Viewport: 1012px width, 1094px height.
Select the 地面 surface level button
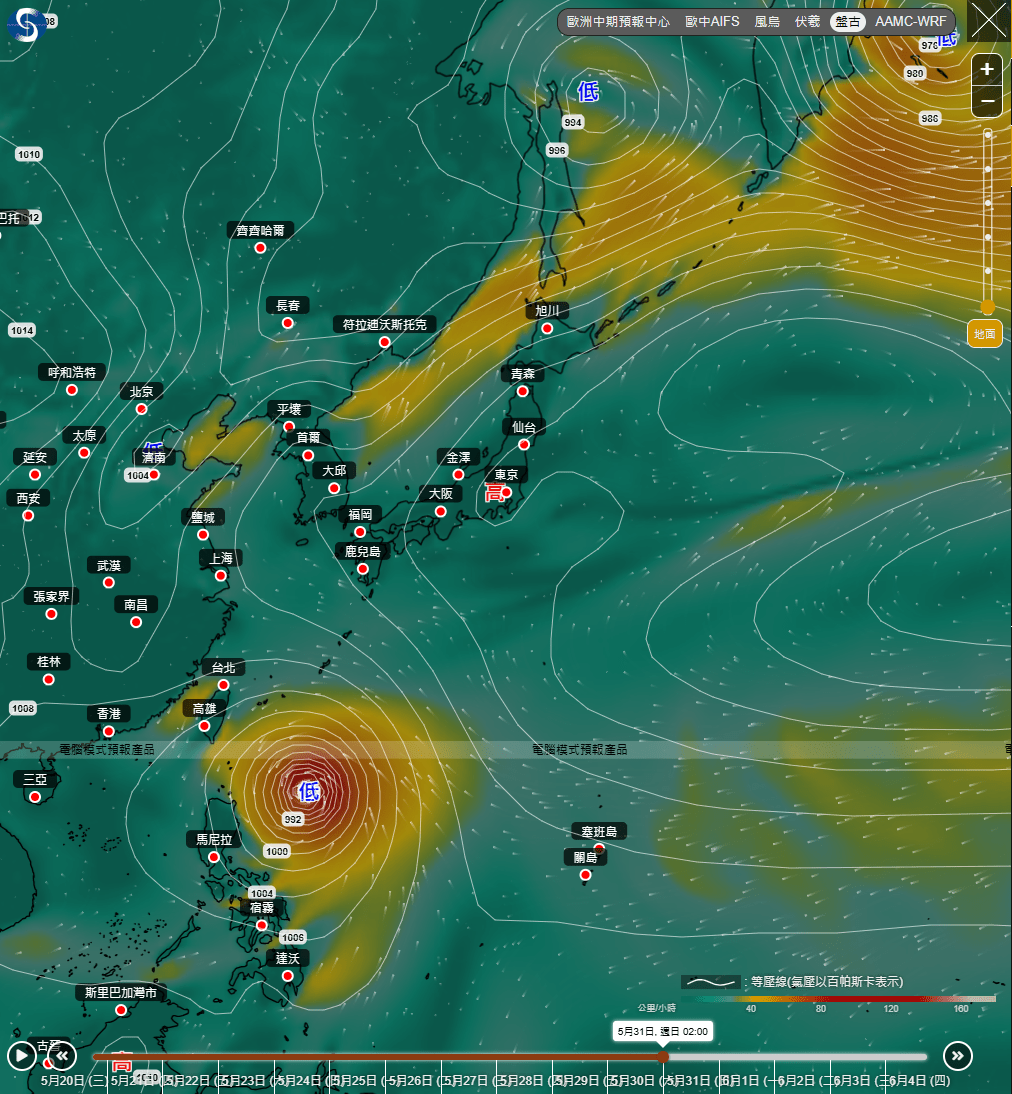coord(985,334)
